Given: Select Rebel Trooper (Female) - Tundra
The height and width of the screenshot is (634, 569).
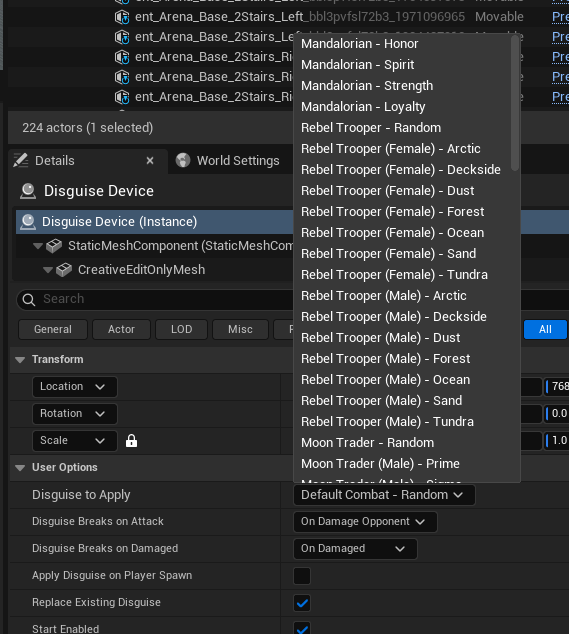Looking at the screenshot, I should [394, 275].
